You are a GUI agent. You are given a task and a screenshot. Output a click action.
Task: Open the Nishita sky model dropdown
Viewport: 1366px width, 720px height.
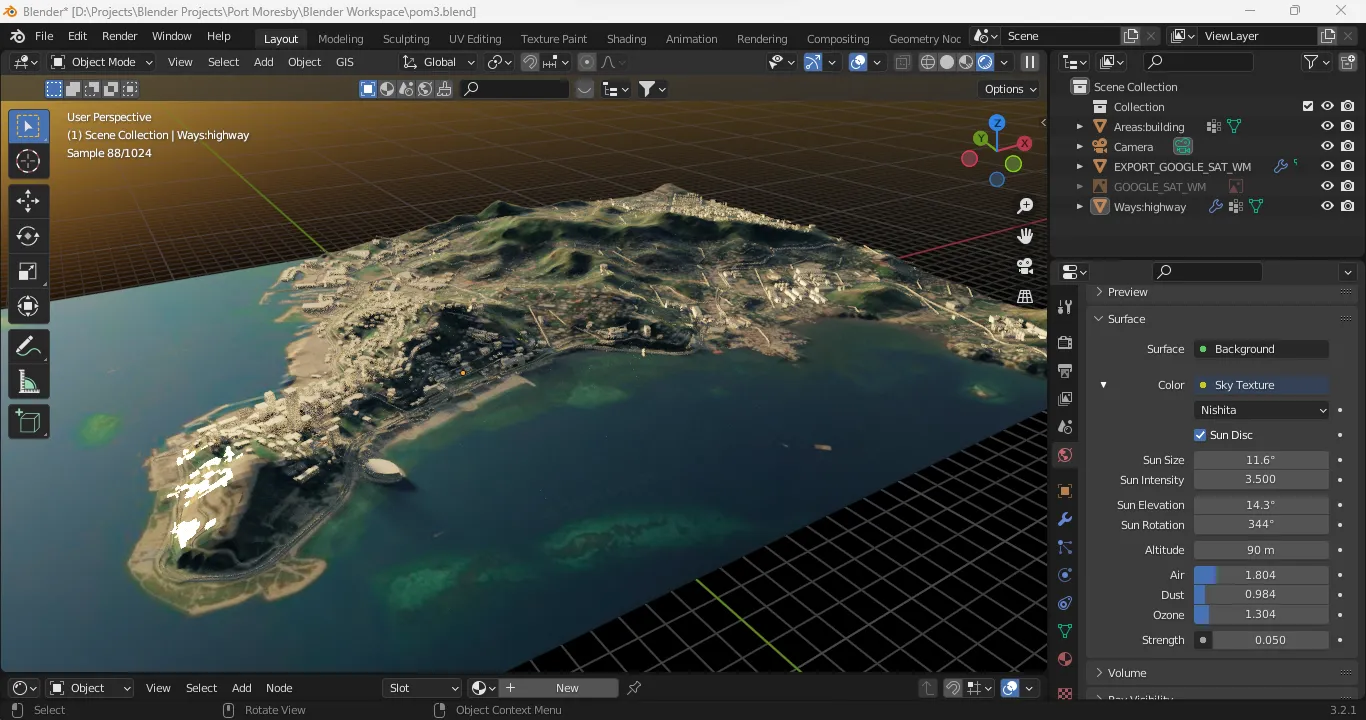coord(1261,409)
